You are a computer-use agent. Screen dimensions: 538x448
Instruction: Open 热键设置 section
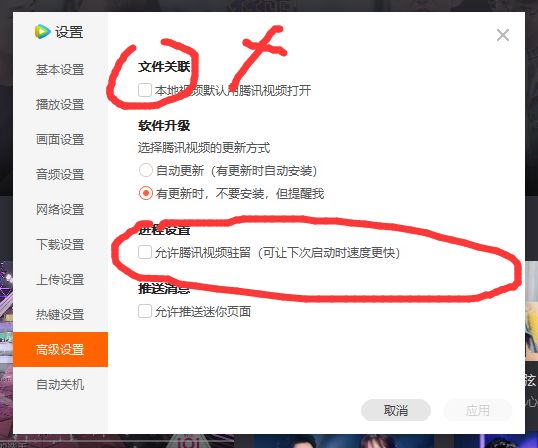click(60, 315)
